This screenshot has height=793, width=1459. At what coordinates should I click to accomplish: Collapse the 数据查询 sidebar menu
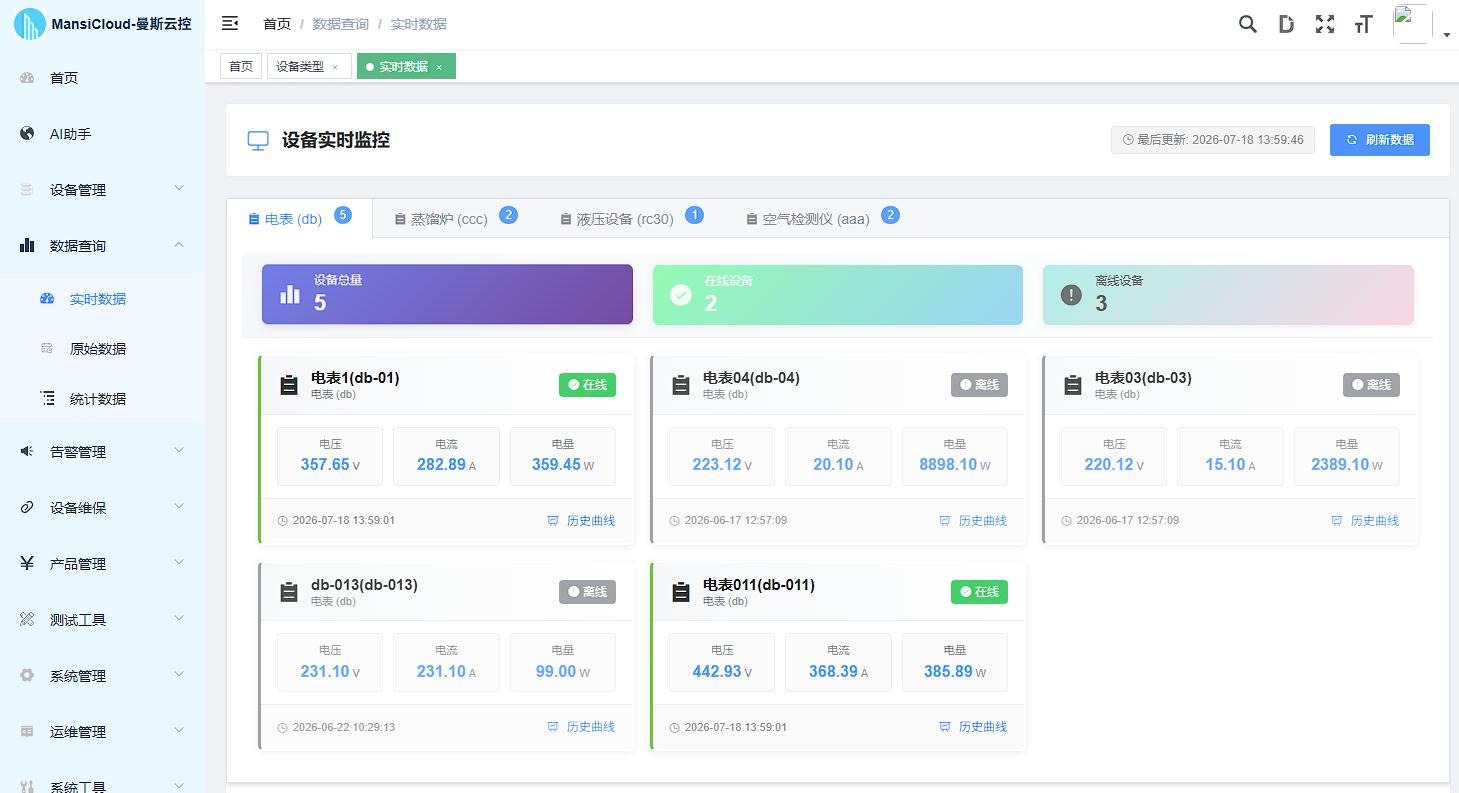click(x=102, y=246)
